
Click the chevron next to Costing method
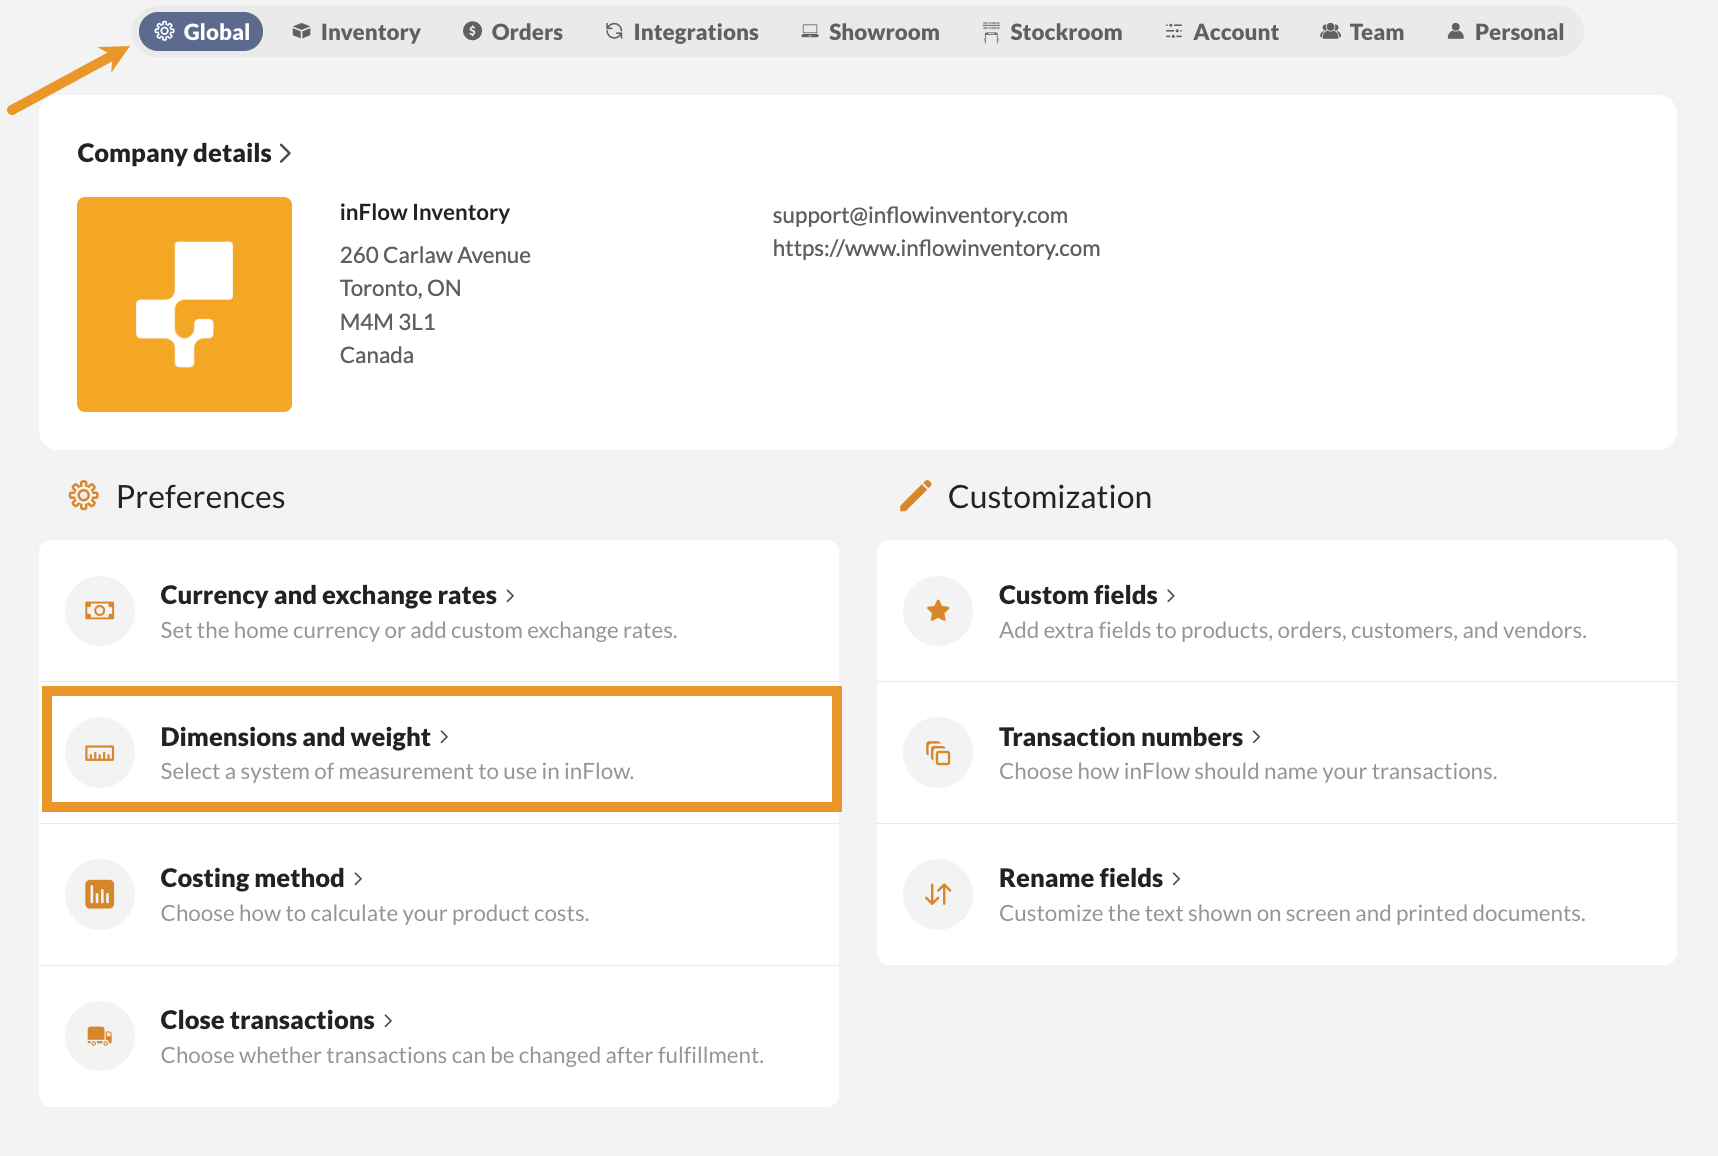(x=358, y=879)
